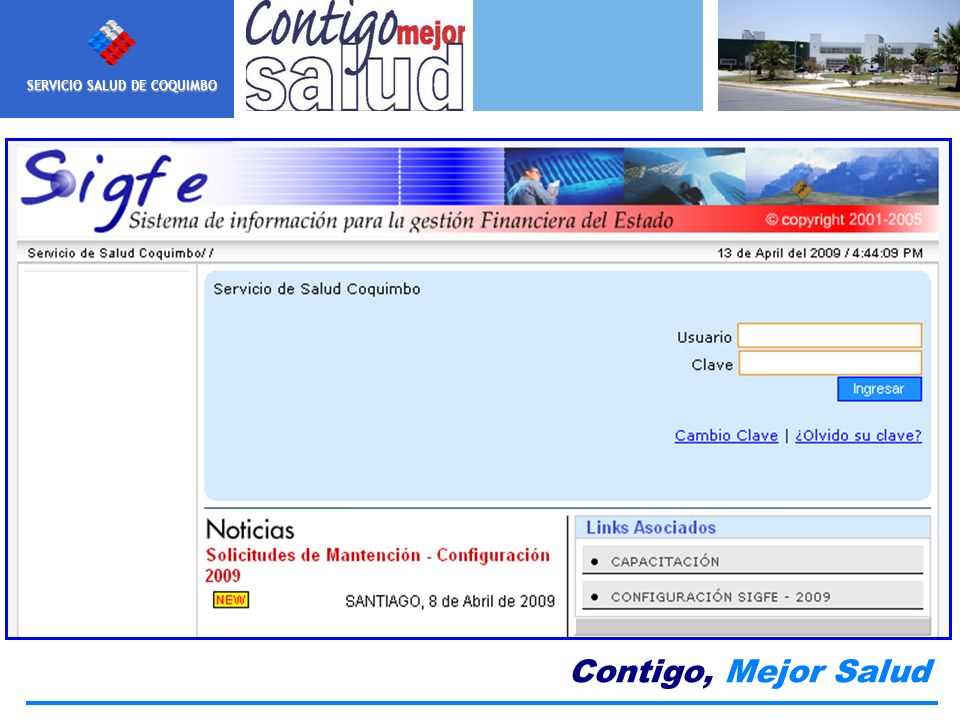Click the yellow NEW badge icon
Viewport: 960px width, 720px height.
pyautogui.click(x=231, y=600)
